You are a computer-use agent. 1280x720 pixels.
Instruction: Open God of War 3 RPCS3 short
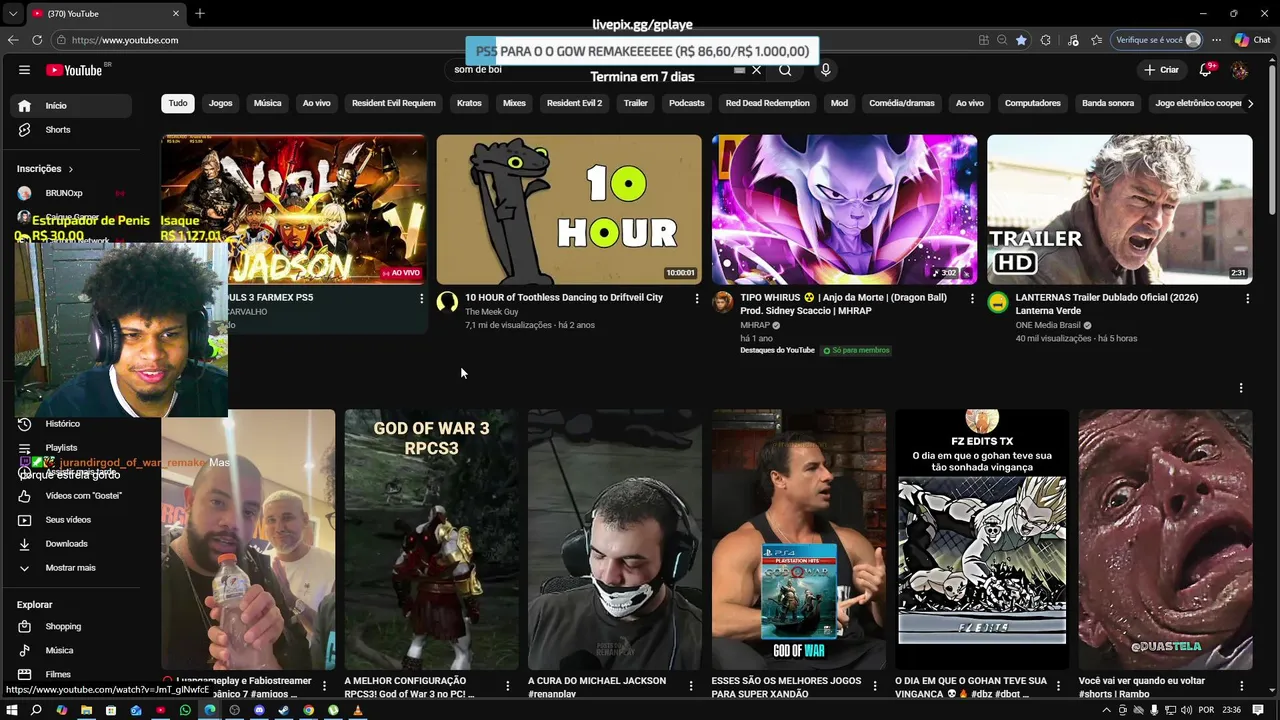click(x=431, y=540)
